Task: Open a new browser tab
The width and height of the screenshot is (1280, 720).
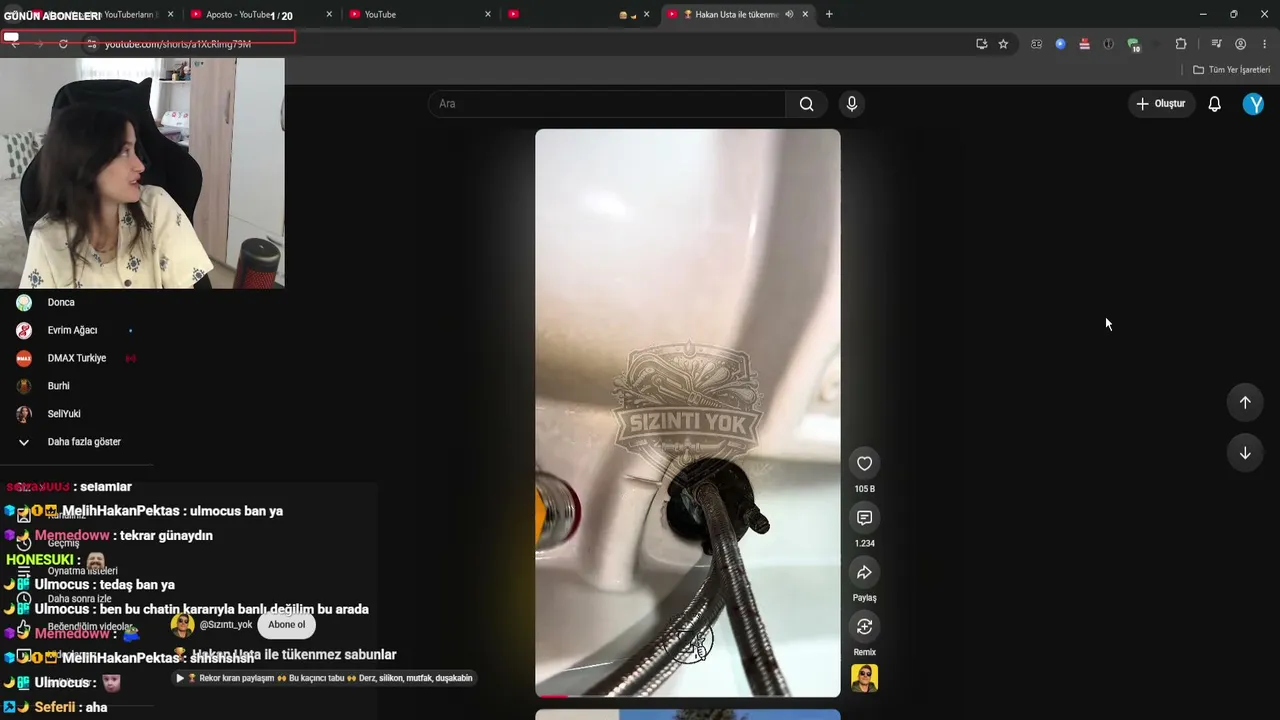Action: 829,14
